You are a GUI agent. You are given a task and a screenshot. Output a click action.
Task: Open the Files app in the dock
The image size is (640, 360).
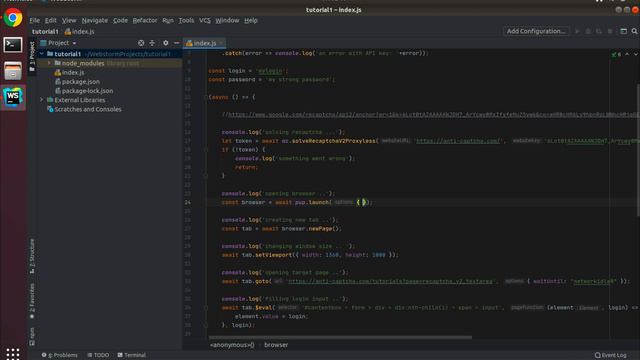[x=13, y=71]
